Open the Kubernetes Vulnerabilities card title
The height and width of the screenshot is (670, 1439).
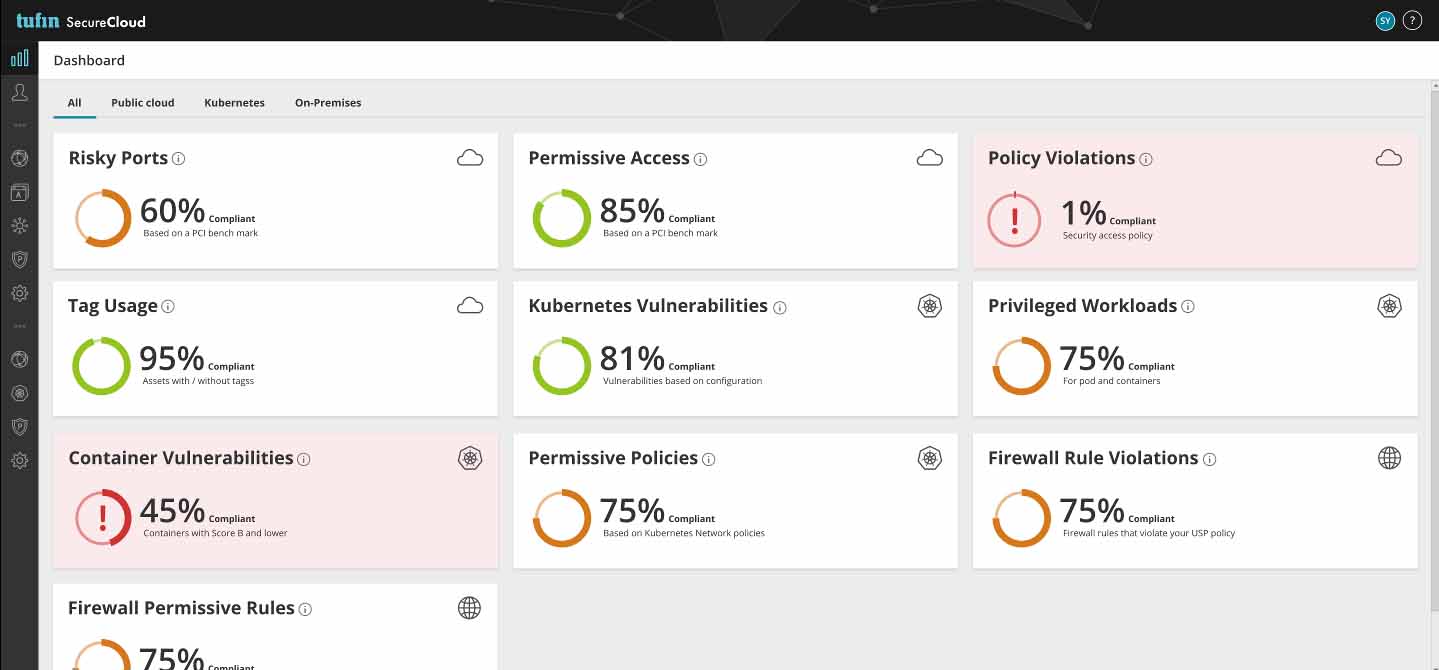coord(648,306)
